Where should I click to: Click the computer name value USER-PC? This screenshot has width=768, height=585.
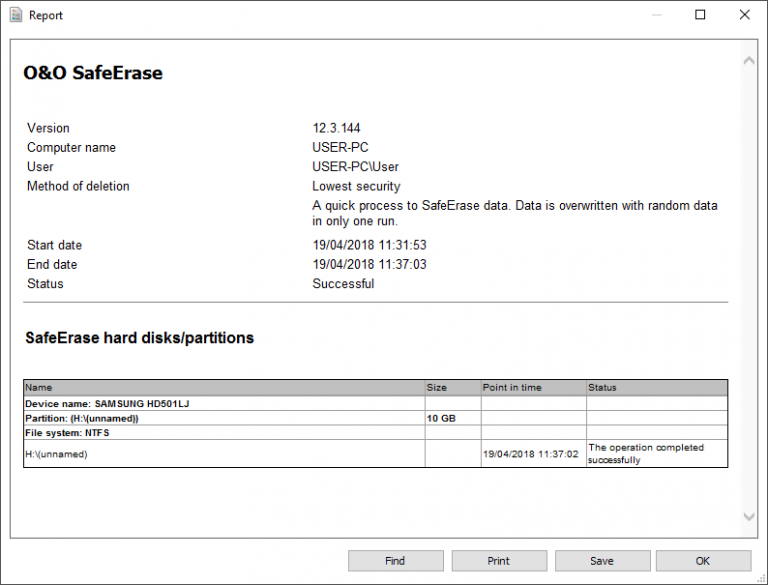(340, 147)
